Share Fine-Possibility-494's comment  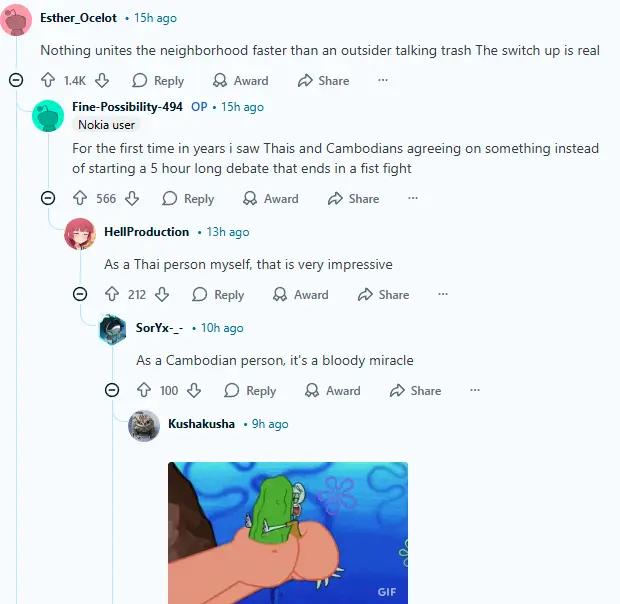pyautogui.click(x=353, y=198)
